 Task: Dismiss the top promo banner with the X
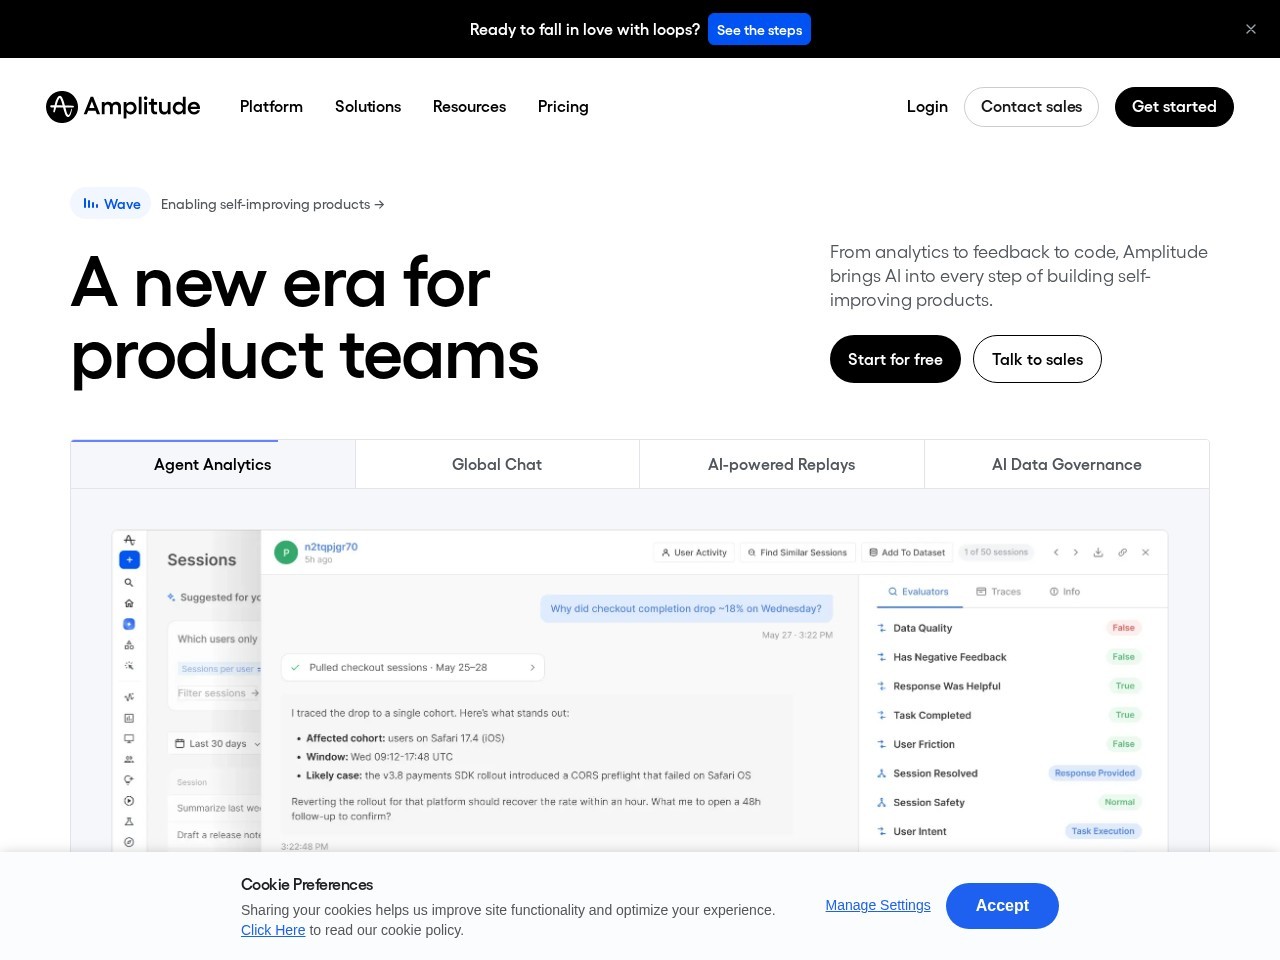(x=1251, y=29)
